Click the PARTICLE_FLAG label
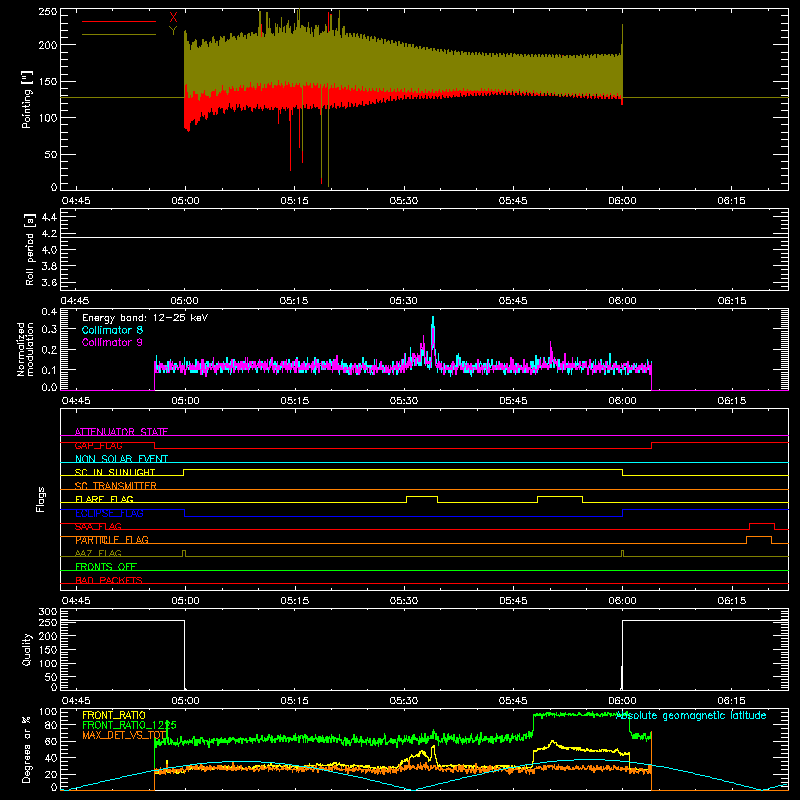The image size is (800, 800). pos(112,539)
